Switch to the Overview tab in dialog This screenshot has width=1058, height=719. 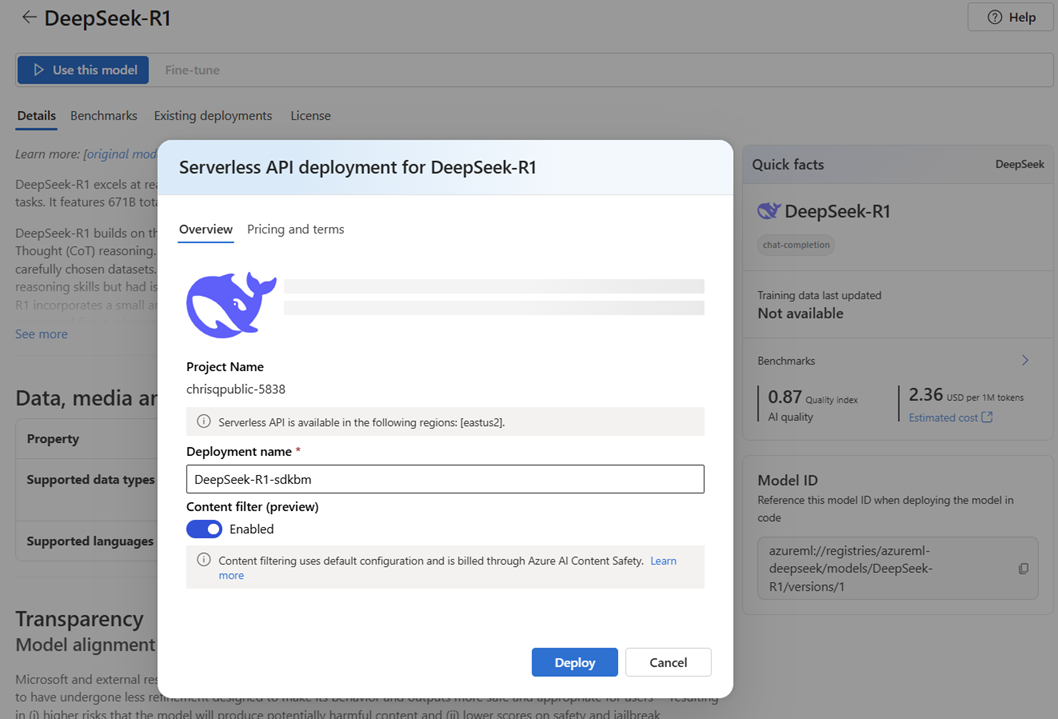tap(206, 229)
